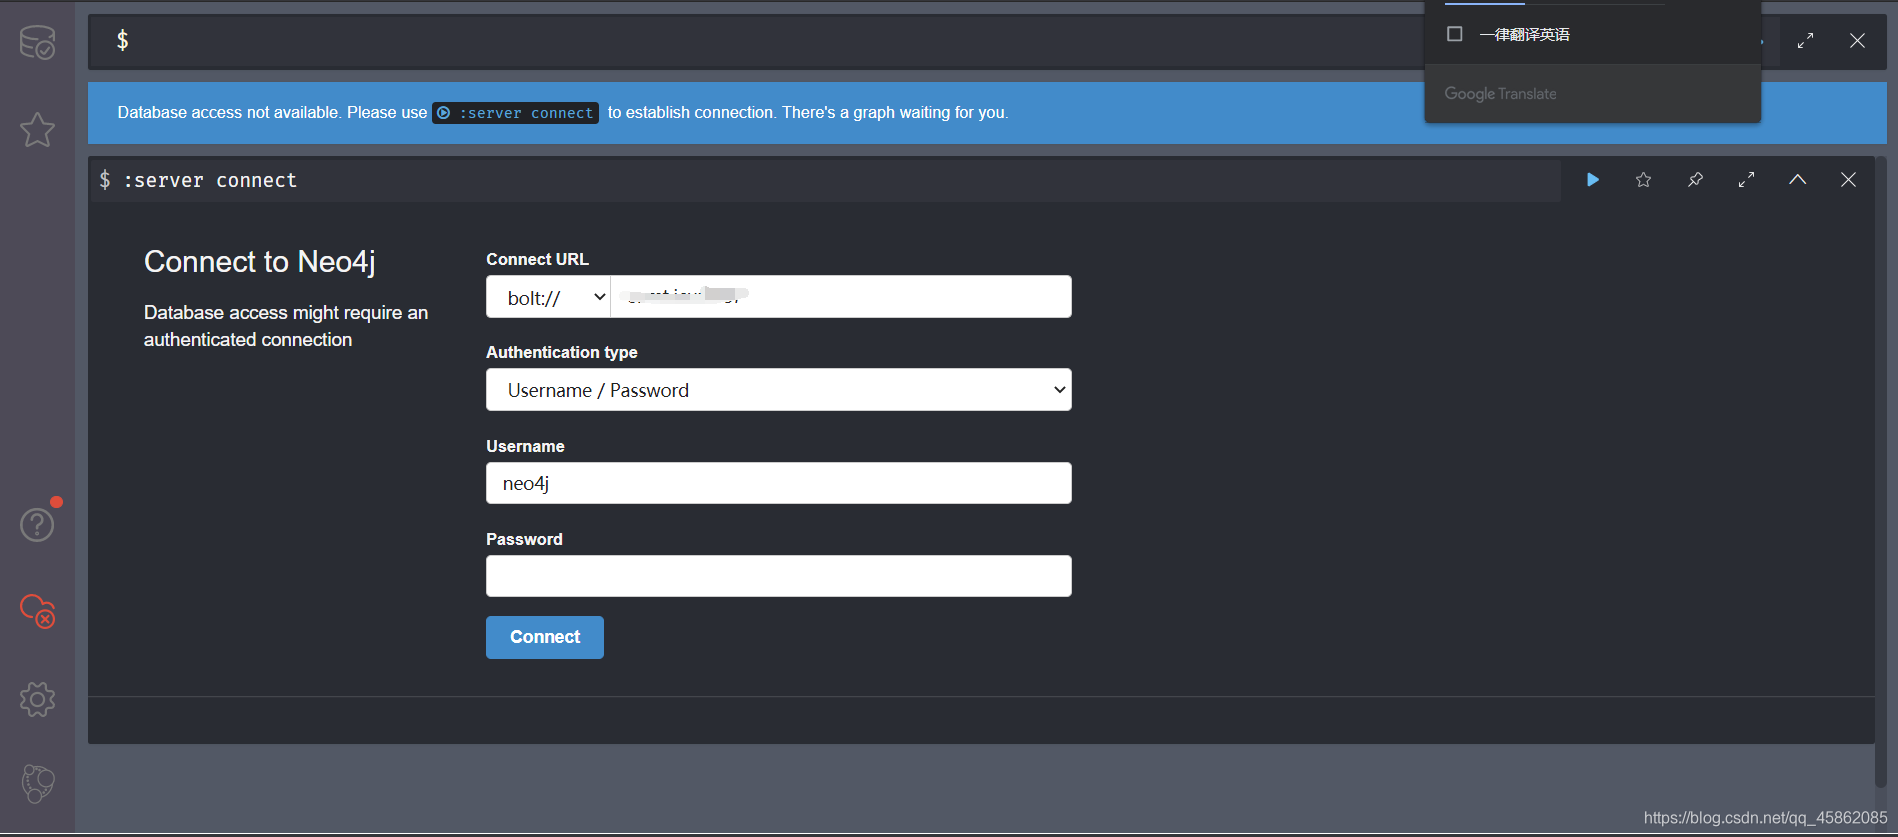1898x837 pixels.
Task: Open the Favorites star in sidebar
Action: pos(37,130)
